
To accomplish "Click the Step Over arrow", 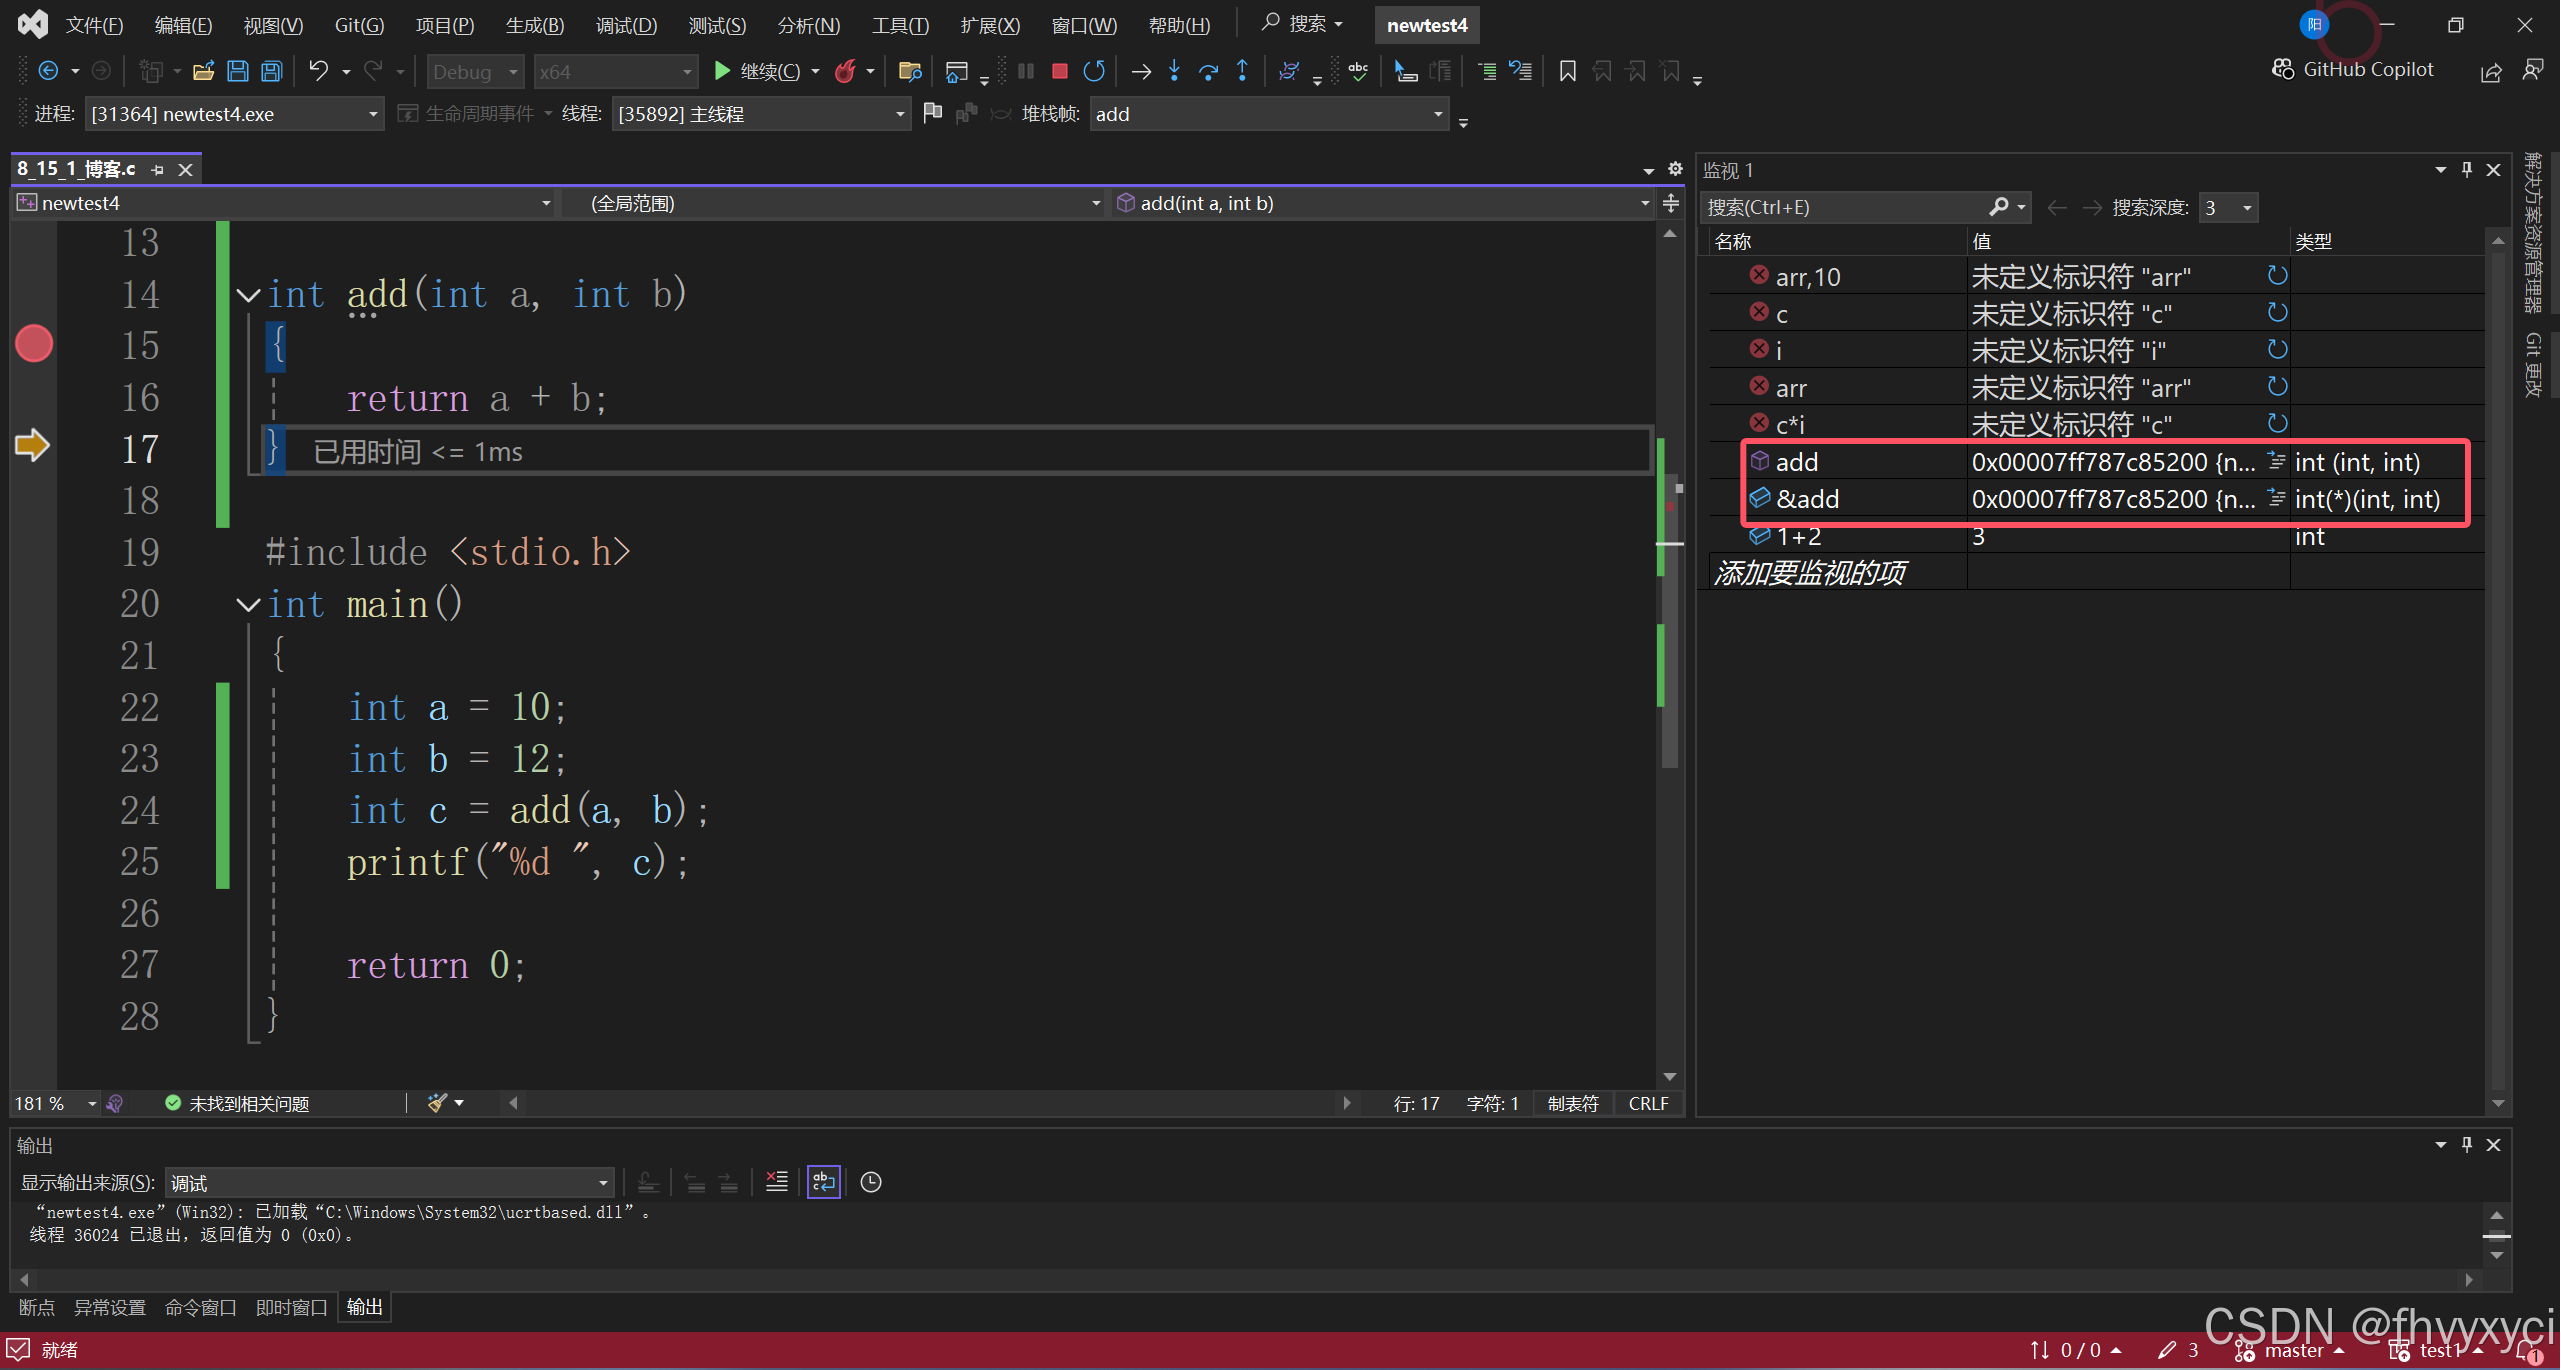I will (x=1208, y=71).
